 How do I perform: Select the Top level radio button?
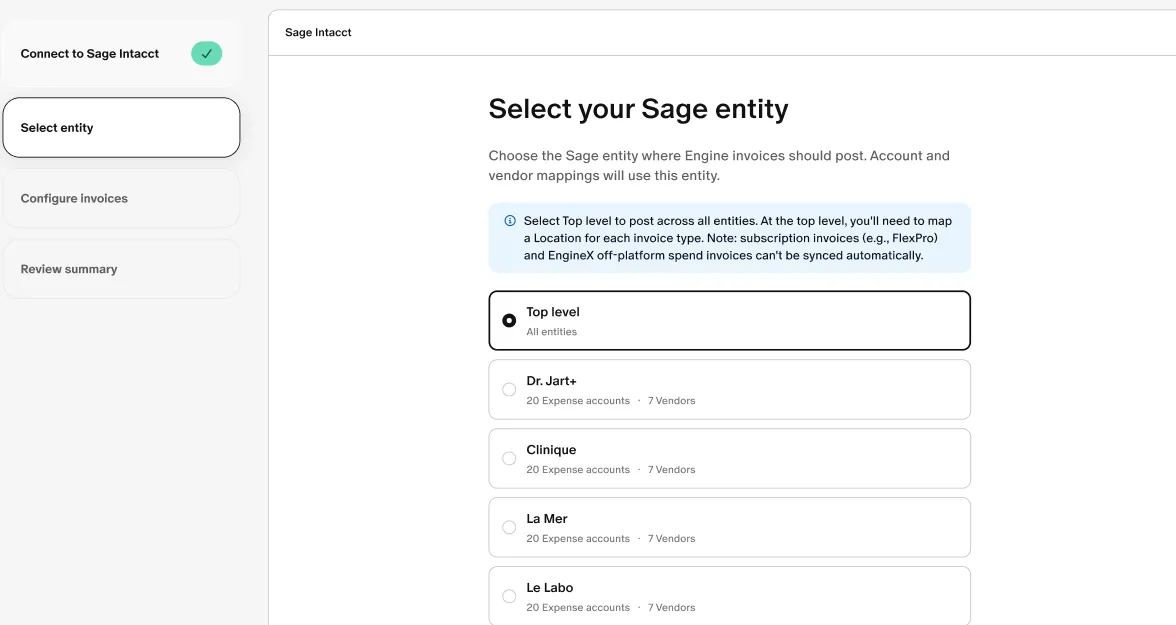[x=509, y=320]
